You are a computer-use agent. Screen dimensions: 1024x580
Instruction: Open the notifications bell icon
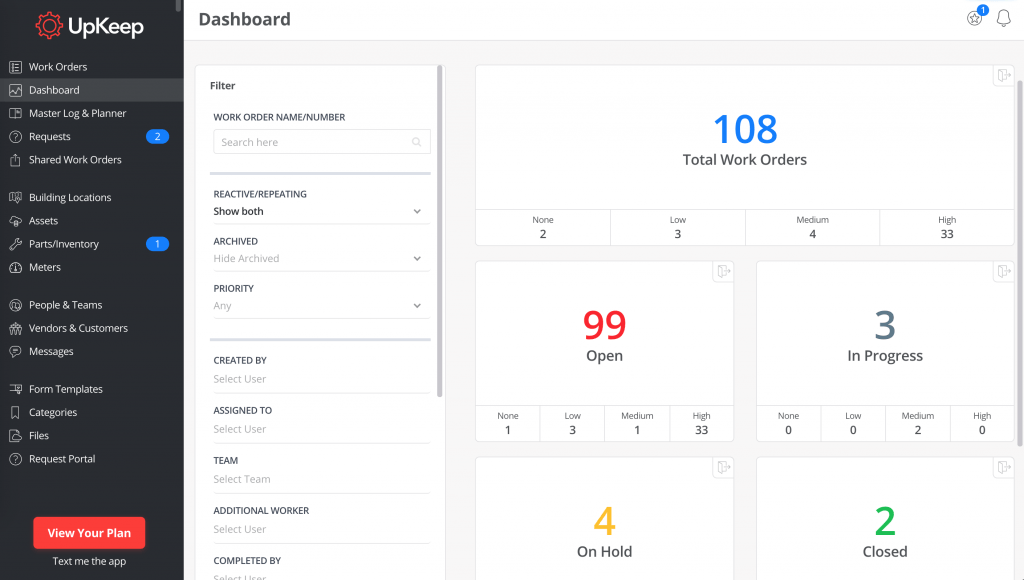(1004, 18)
